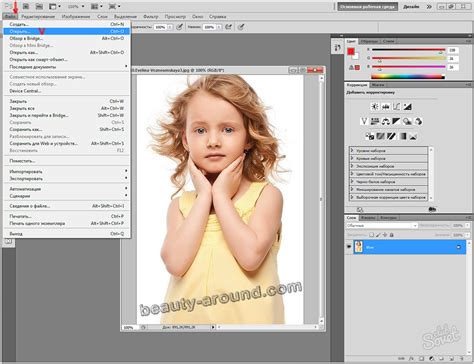Screen dimensions: 474x364
Task: Add a Selective Color adjustment icon
Action: (413, 136)
